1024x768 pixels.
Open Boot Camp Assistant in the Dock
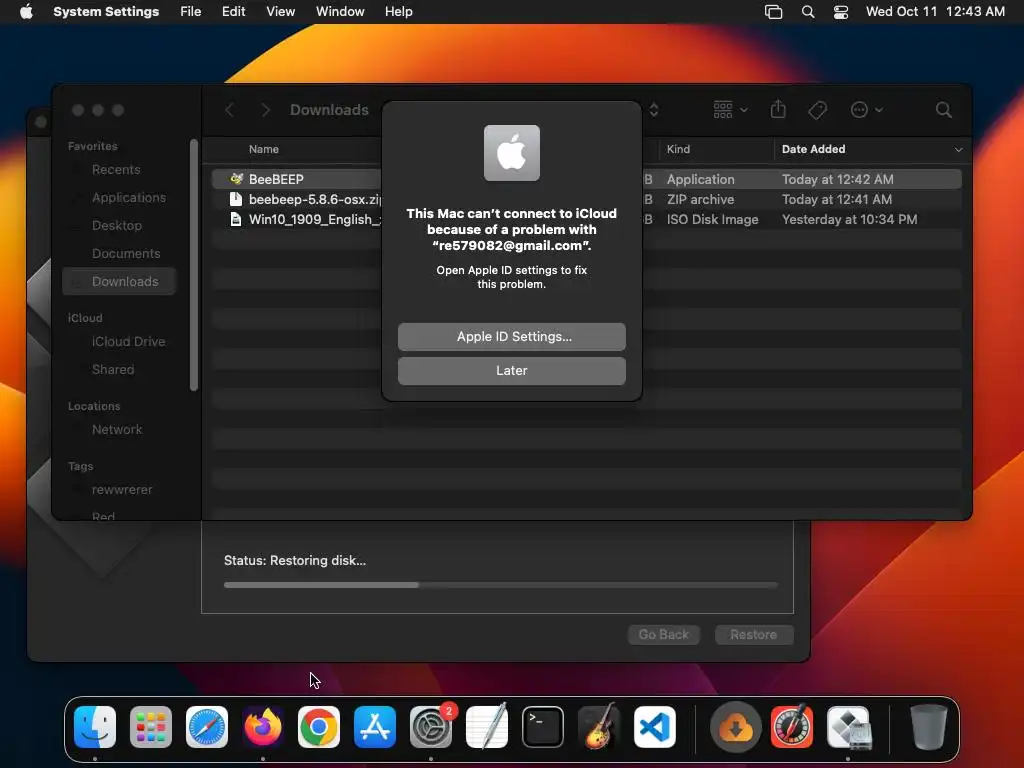point(848,727)
